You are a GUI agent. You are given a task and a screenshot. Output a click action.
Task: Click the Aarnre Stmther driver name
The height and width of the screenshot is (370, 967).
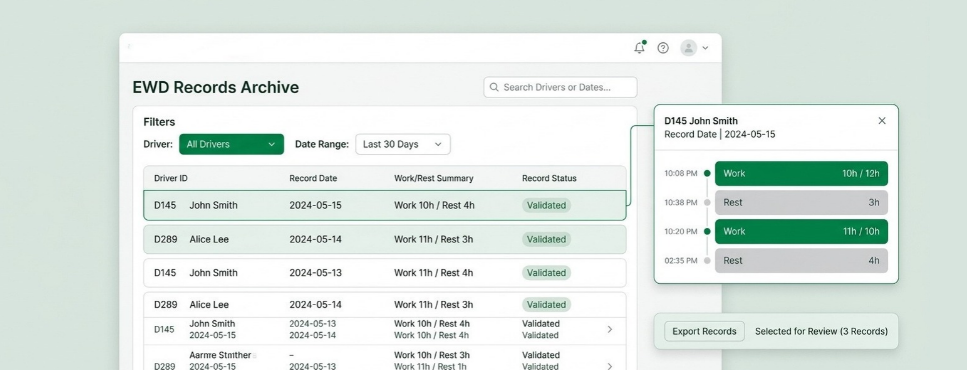click(x=220, y=355)
